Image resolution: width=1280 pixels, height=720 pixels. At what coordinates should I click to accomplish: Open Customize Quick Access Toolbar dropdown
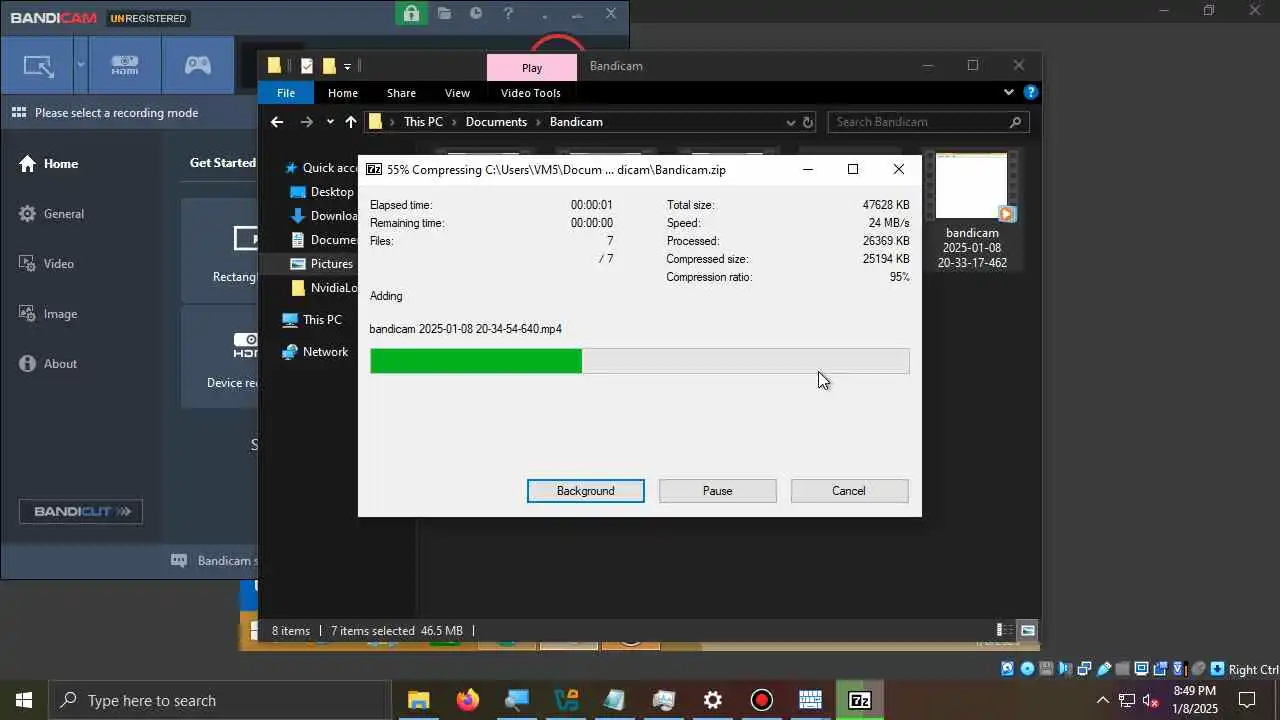[x=347, y=66]
